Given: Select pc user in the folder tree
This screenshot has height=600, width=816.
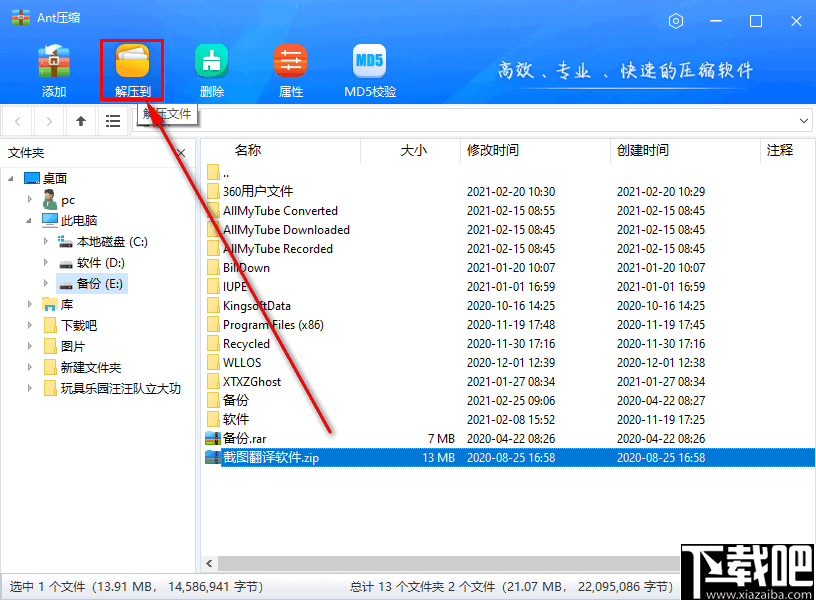Looking at the screenshot, I should [59, 200].
